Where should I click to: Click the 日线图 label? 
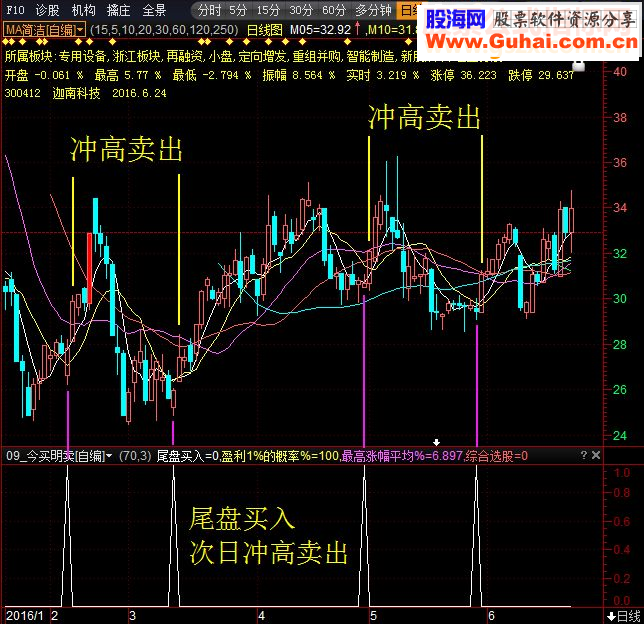tap(264, 30)
